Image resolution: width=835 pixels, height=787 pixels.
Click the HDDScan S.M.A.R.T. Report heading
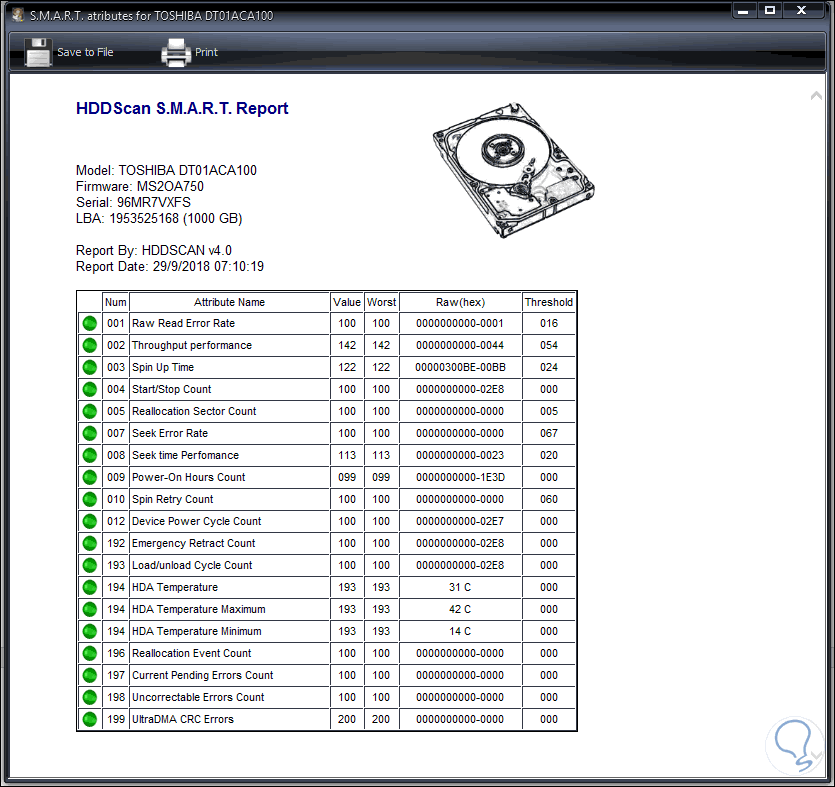point(182,108)
